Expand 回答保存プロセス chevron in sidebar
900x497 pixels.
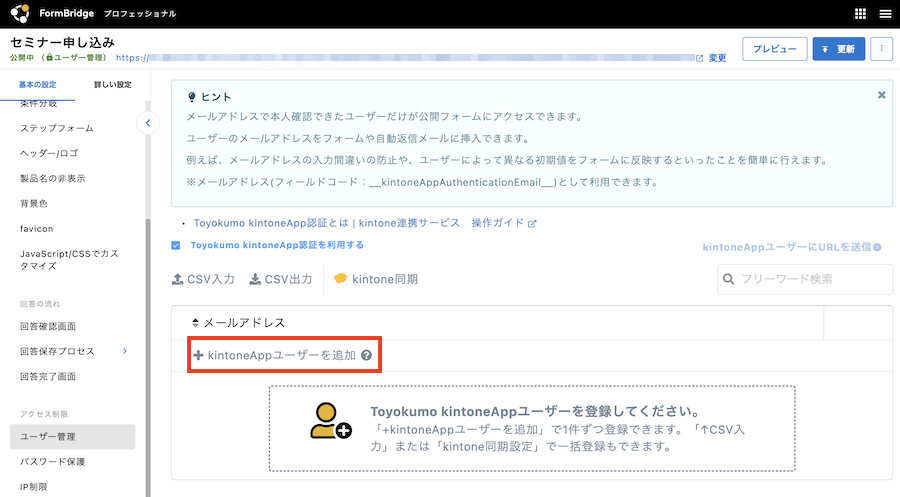pyautogui.click(x=125, y=351)
